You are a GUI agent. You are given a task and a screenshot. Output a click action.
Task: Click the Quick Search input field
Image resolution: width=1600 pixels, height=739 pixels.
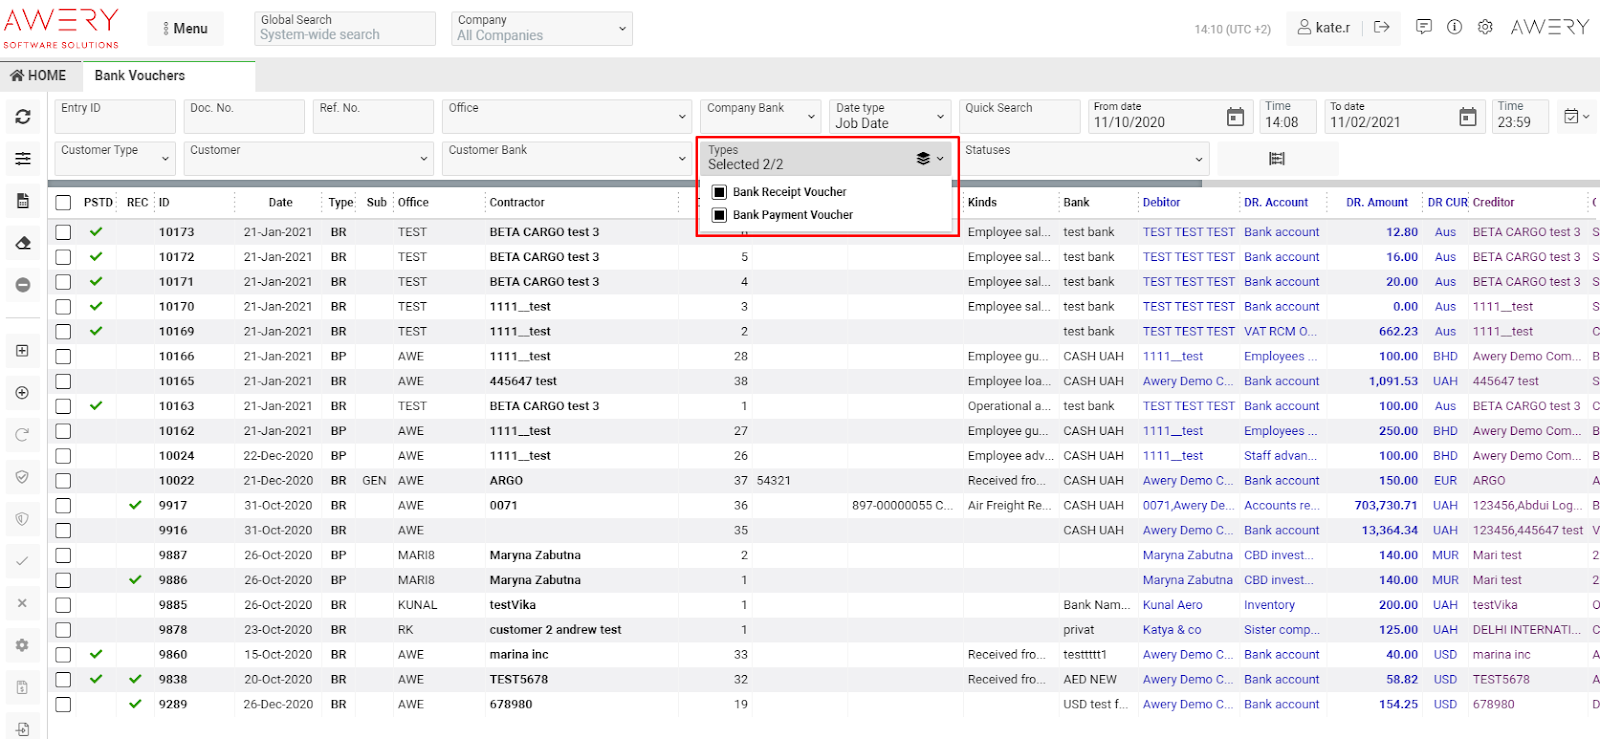tap(1018, 117)
